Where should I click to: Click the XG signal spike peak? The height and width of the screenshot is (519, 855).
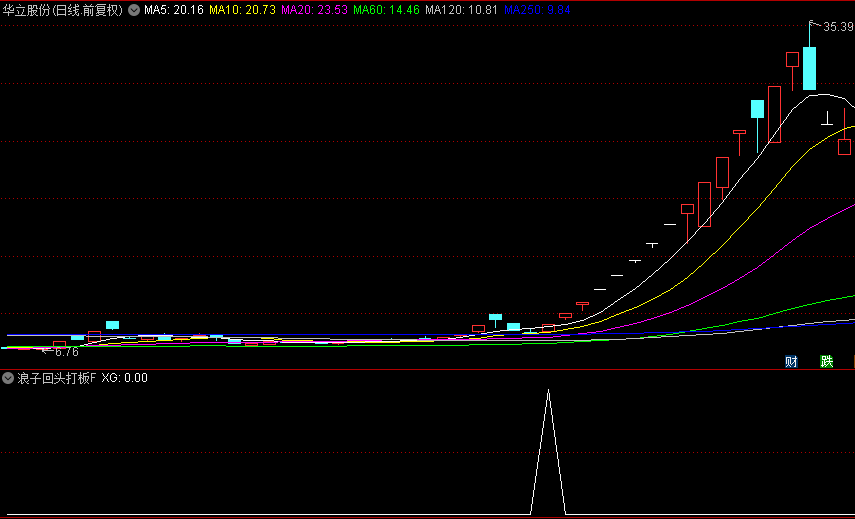[548, 391]
